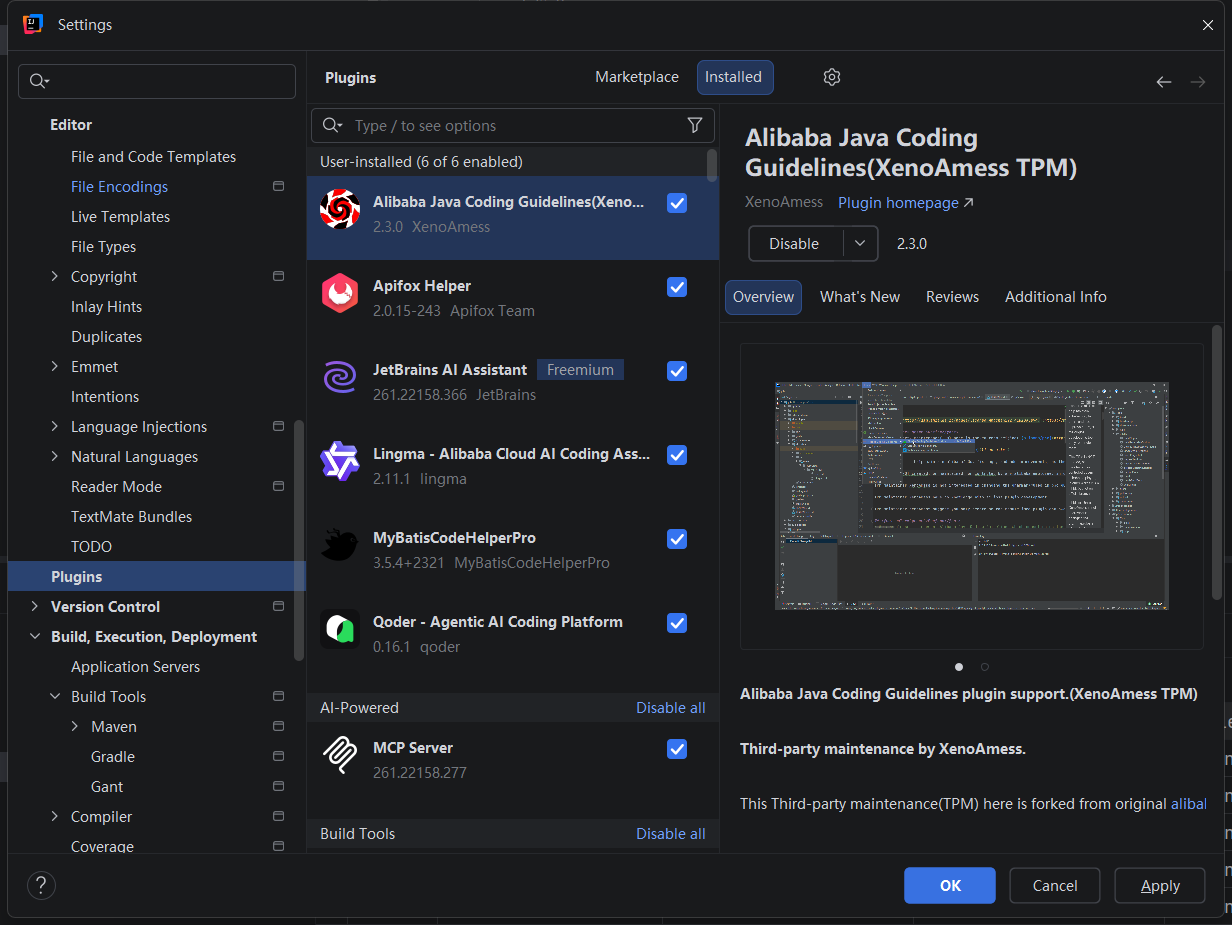Click the Apply button
This screenshot has width=1232, height=925.
coord(1160,885)
